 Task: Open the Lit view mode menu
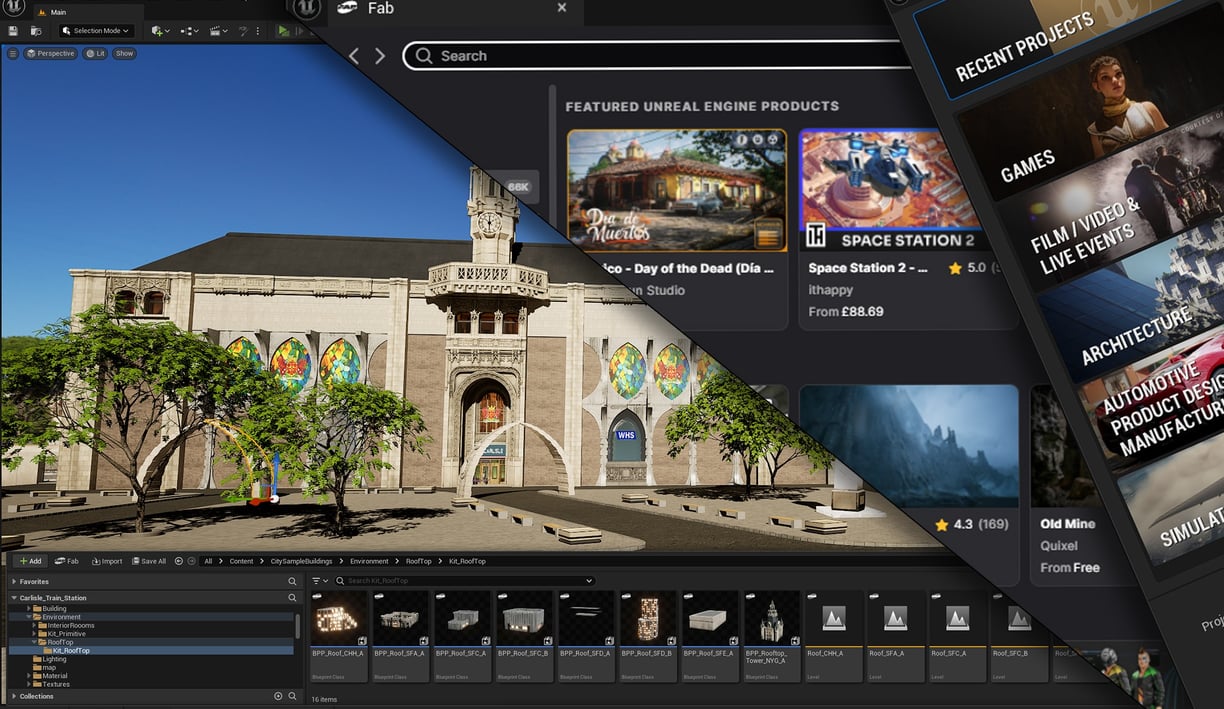point(96,53)
